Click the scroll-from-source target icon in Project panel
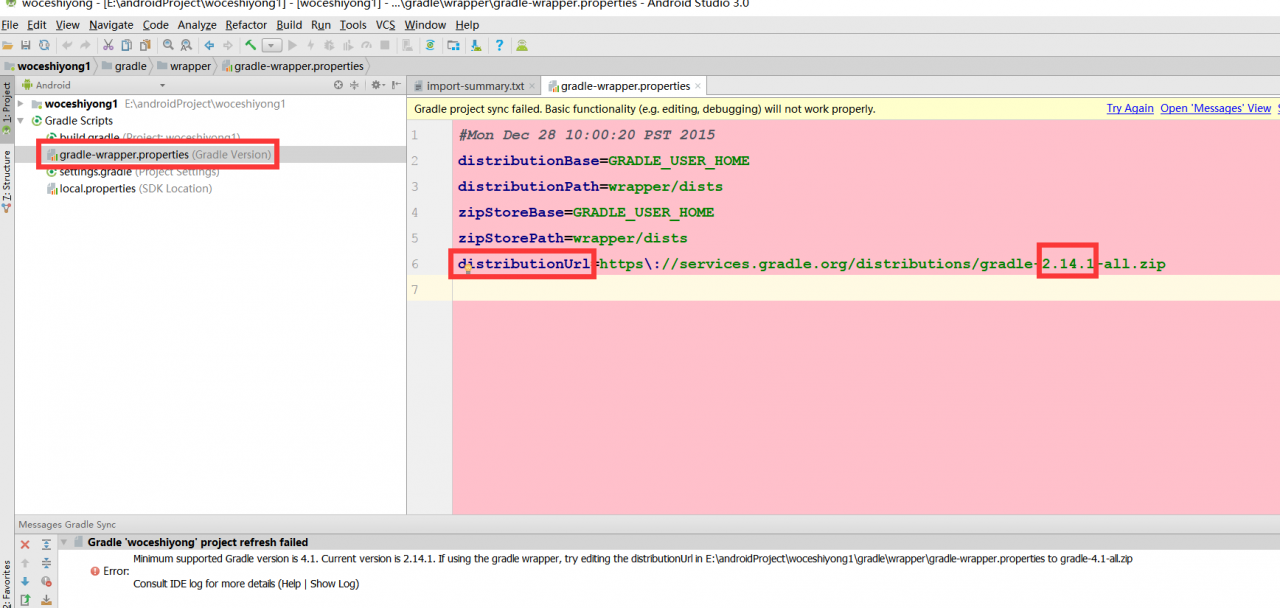This screenshot has width=1280, height=608. 338,85
